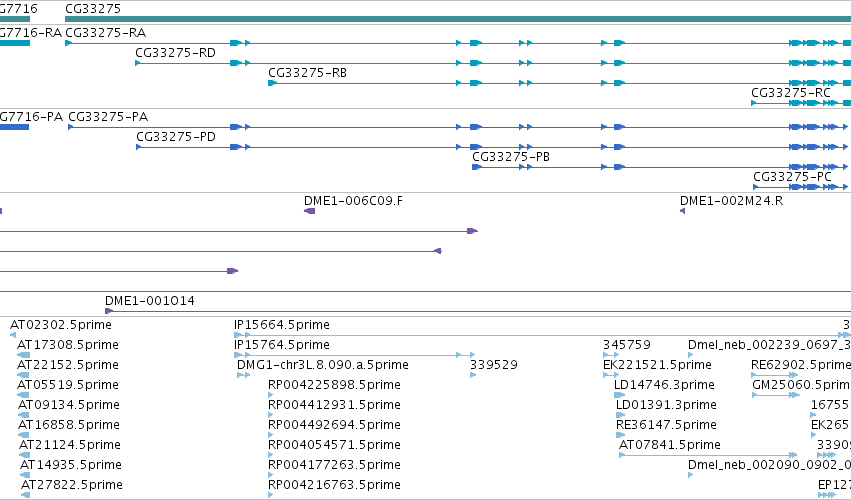851x500 pixels.
Task: Click the IP15664.5prime label
Action: tap(282, 325)
